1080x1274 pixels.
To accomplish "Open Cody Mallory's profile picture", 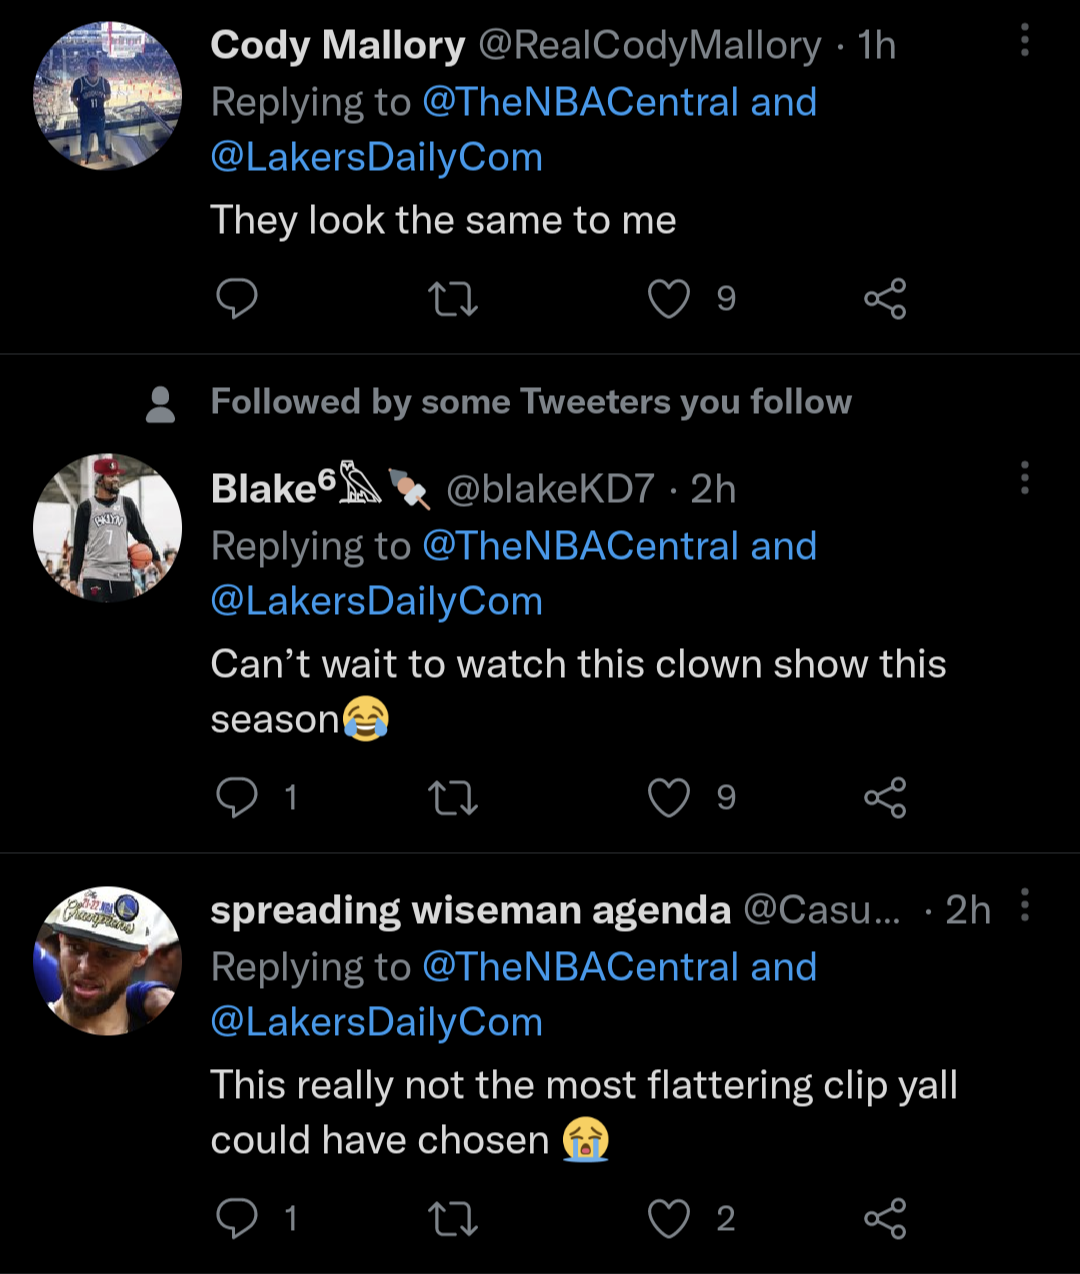I will [108, 96].
